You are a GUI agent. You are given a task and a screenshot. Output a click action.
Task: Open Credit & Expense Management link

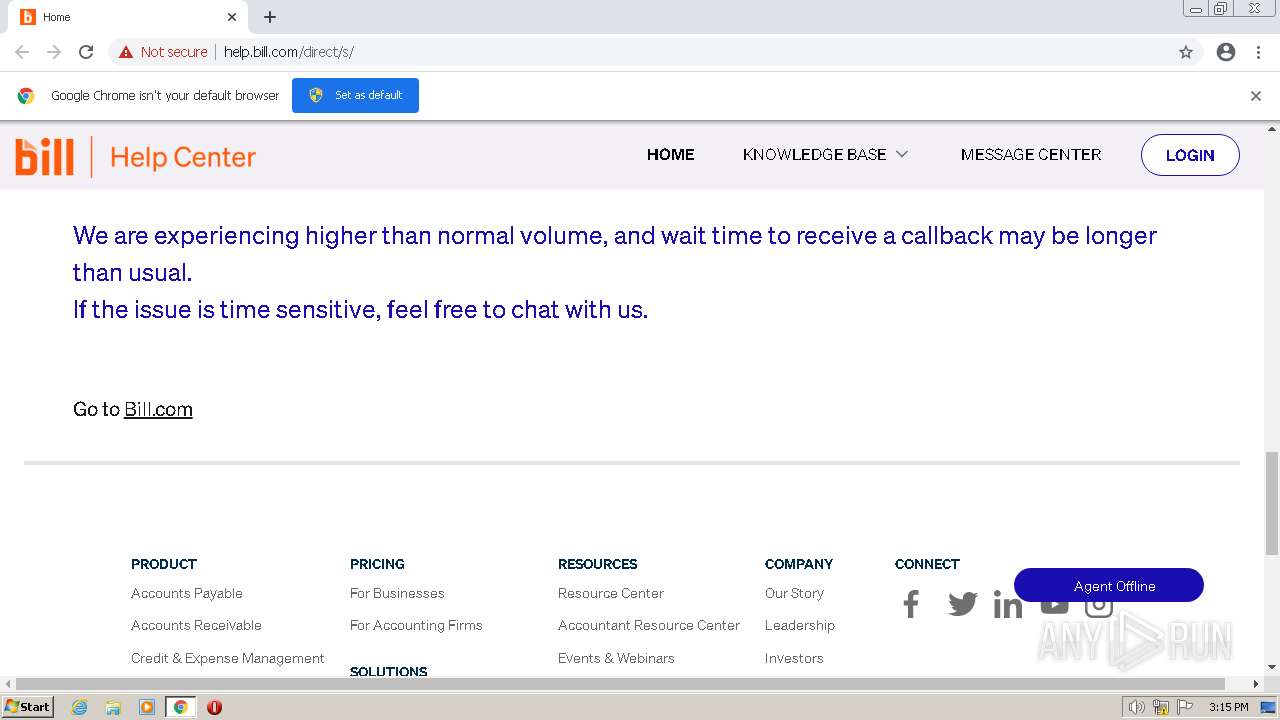point(228,658)
